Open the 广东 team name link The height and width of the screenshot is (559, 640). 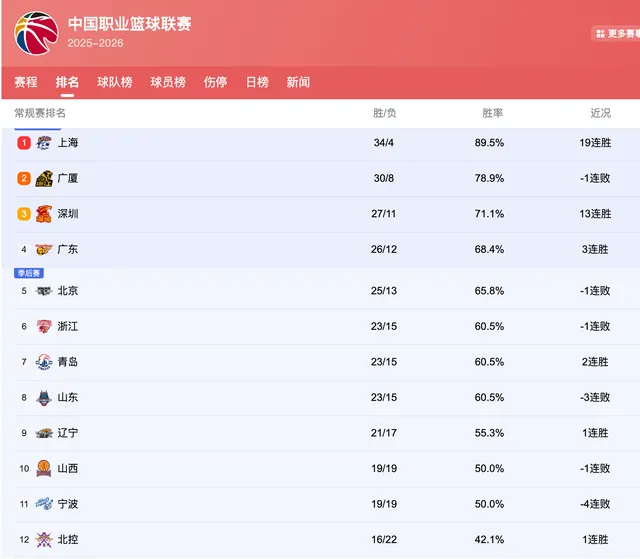[68, 249]
